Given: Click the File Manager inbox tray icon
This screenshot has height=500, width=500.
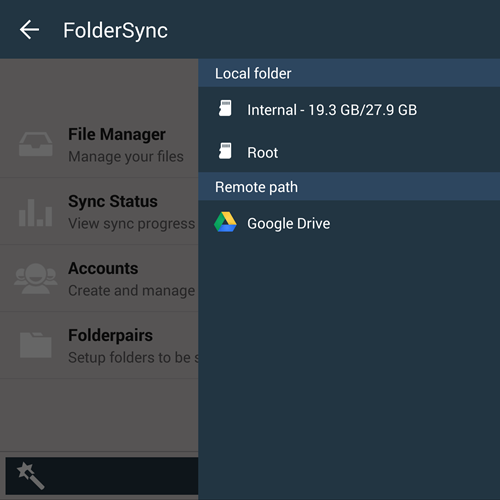Looking at the screenshot, I should [x=36, y=144].
